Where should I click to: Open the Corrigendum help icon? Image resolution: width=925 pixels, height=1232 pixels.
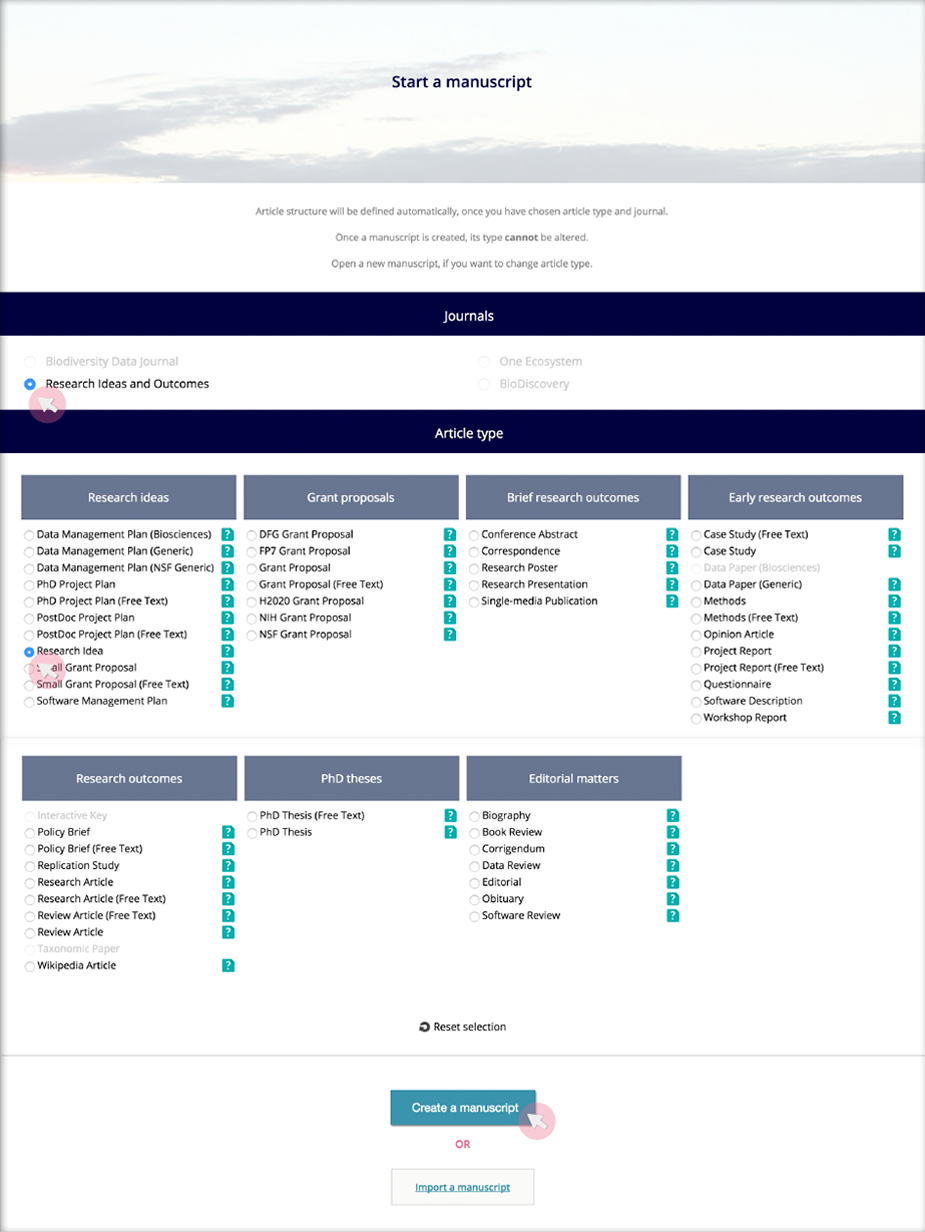tap(672, 849)
